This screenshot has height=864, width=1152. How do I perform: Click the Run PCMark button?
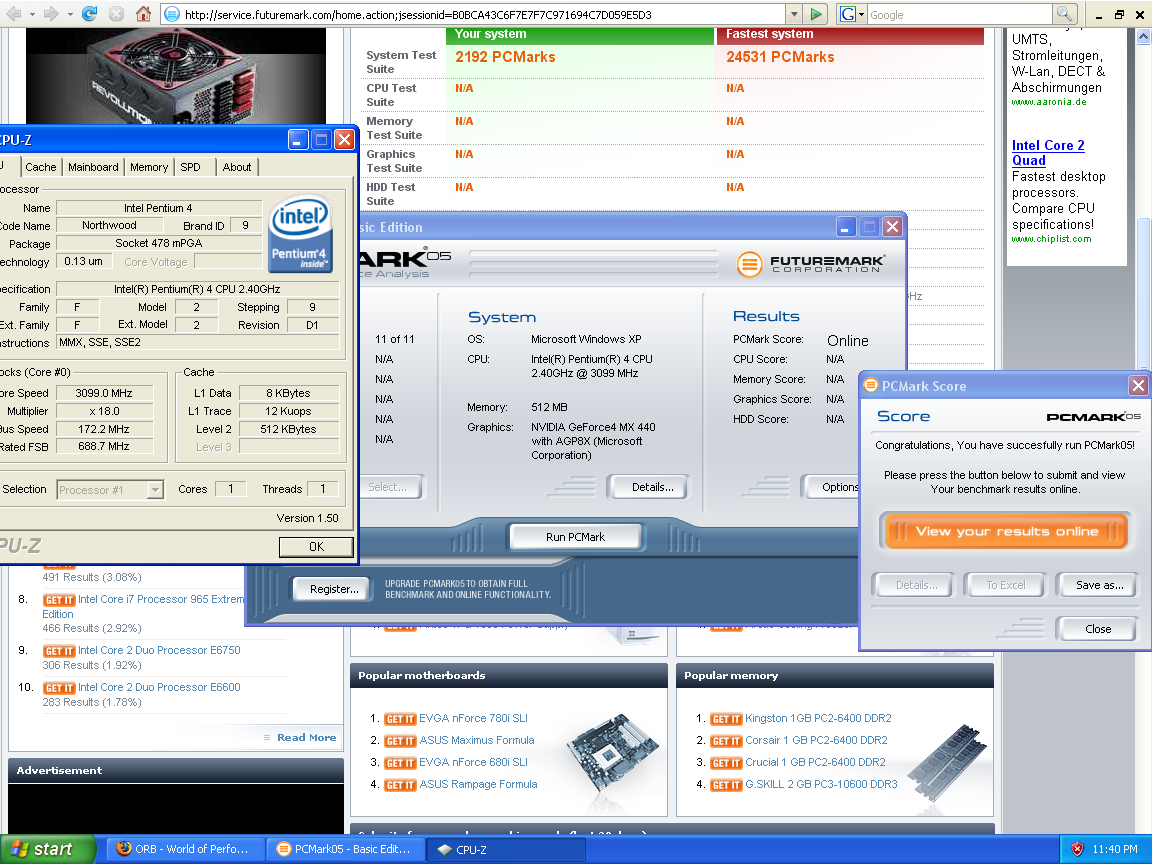[575, 537]
